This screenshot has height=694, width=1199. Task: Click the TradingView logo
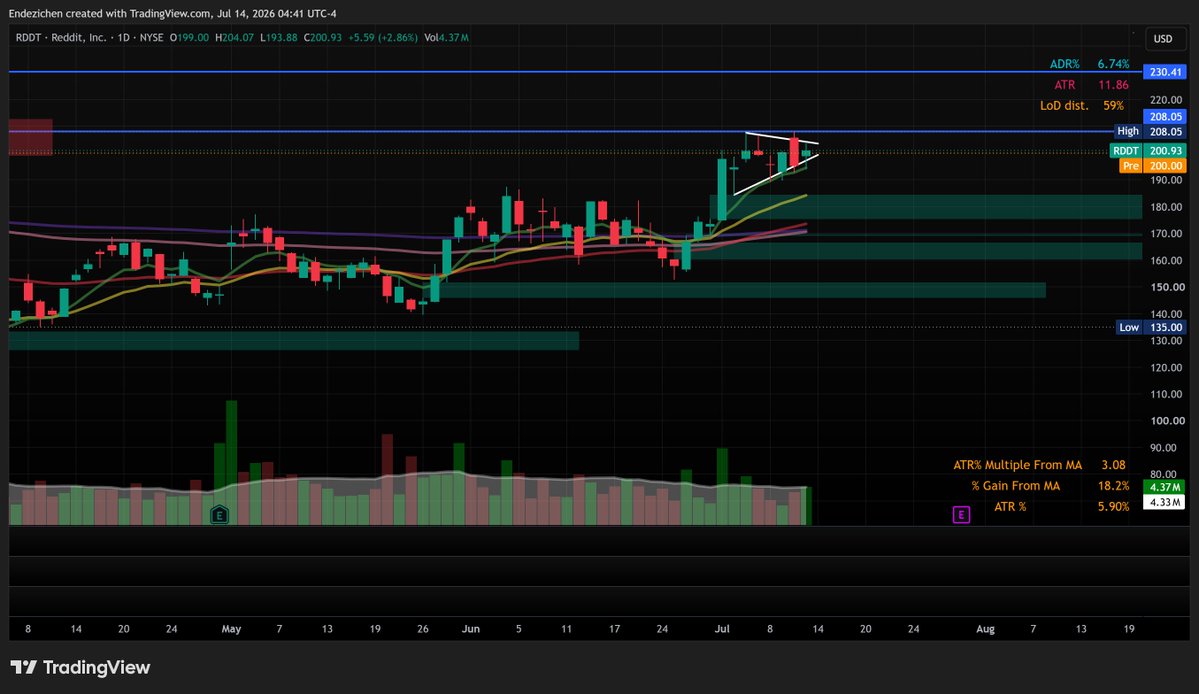[x=80, y=667]
